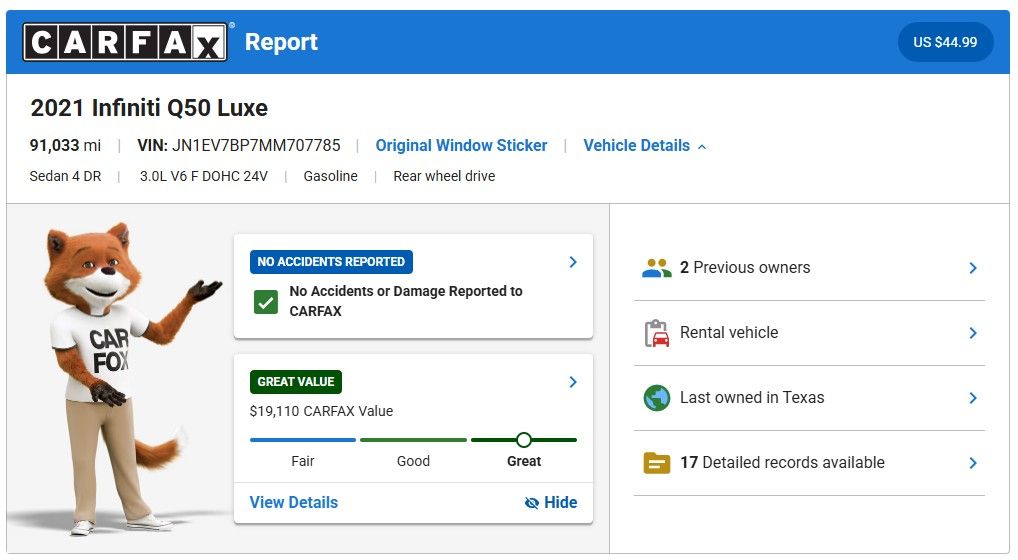1018x560 pixels.
Task: Open the 2 Previous owners row
Action: (808, 268)
